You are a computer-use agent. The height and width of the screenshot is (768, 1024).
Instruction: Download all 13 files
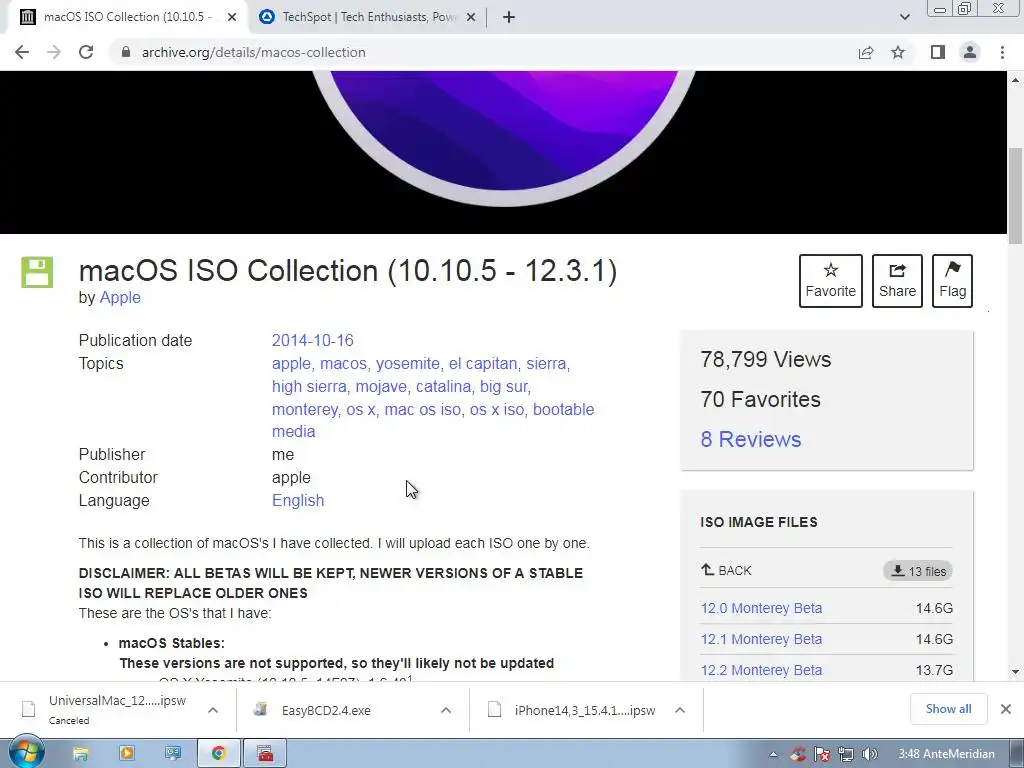pyautogui.click(x=918, y=571)
